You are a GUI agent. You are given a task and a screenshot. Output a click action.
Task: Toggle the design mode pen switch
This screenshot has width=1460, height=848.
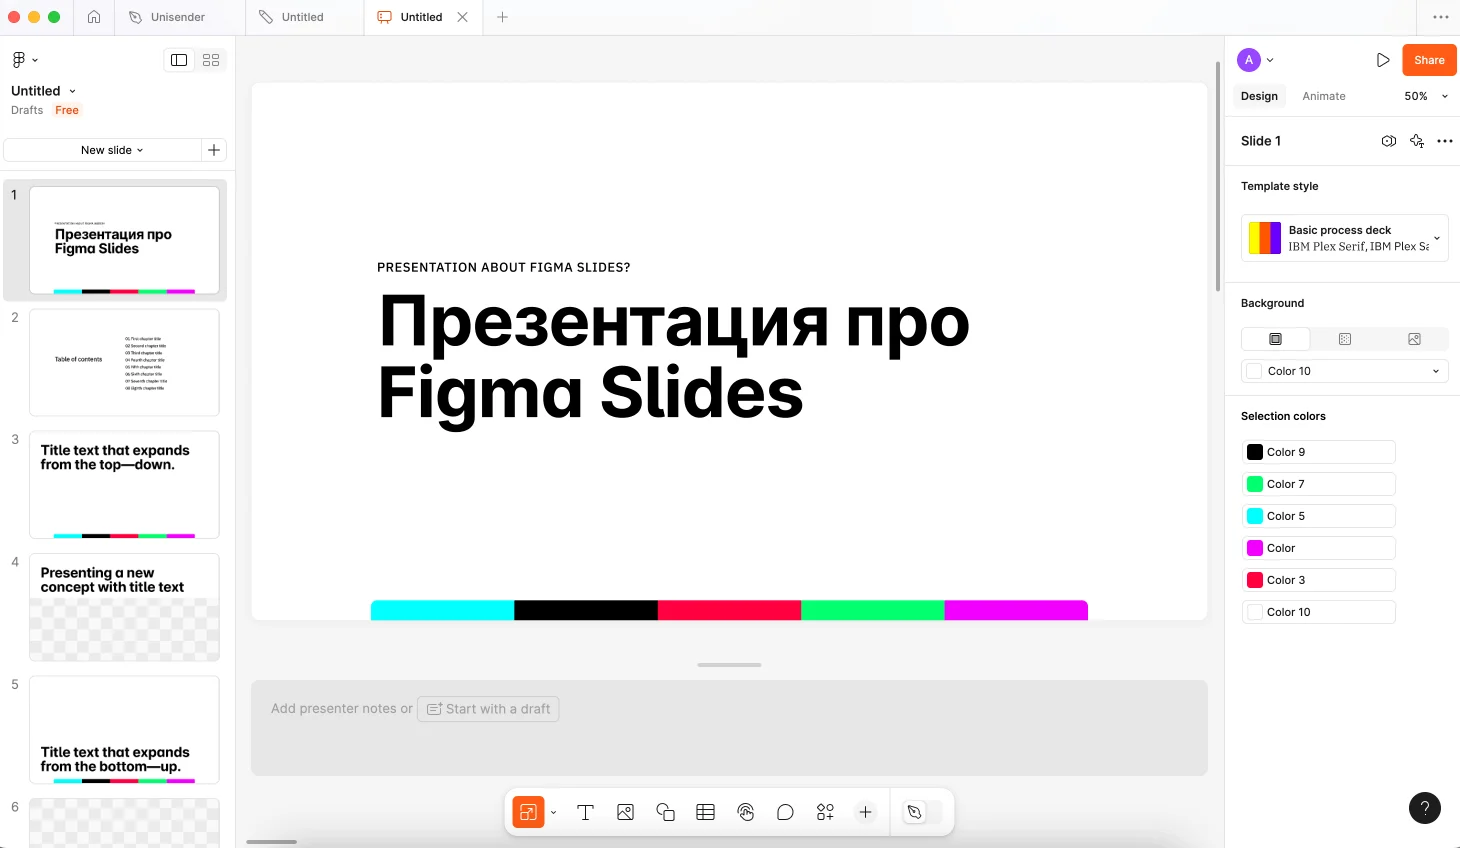point(914,812)
